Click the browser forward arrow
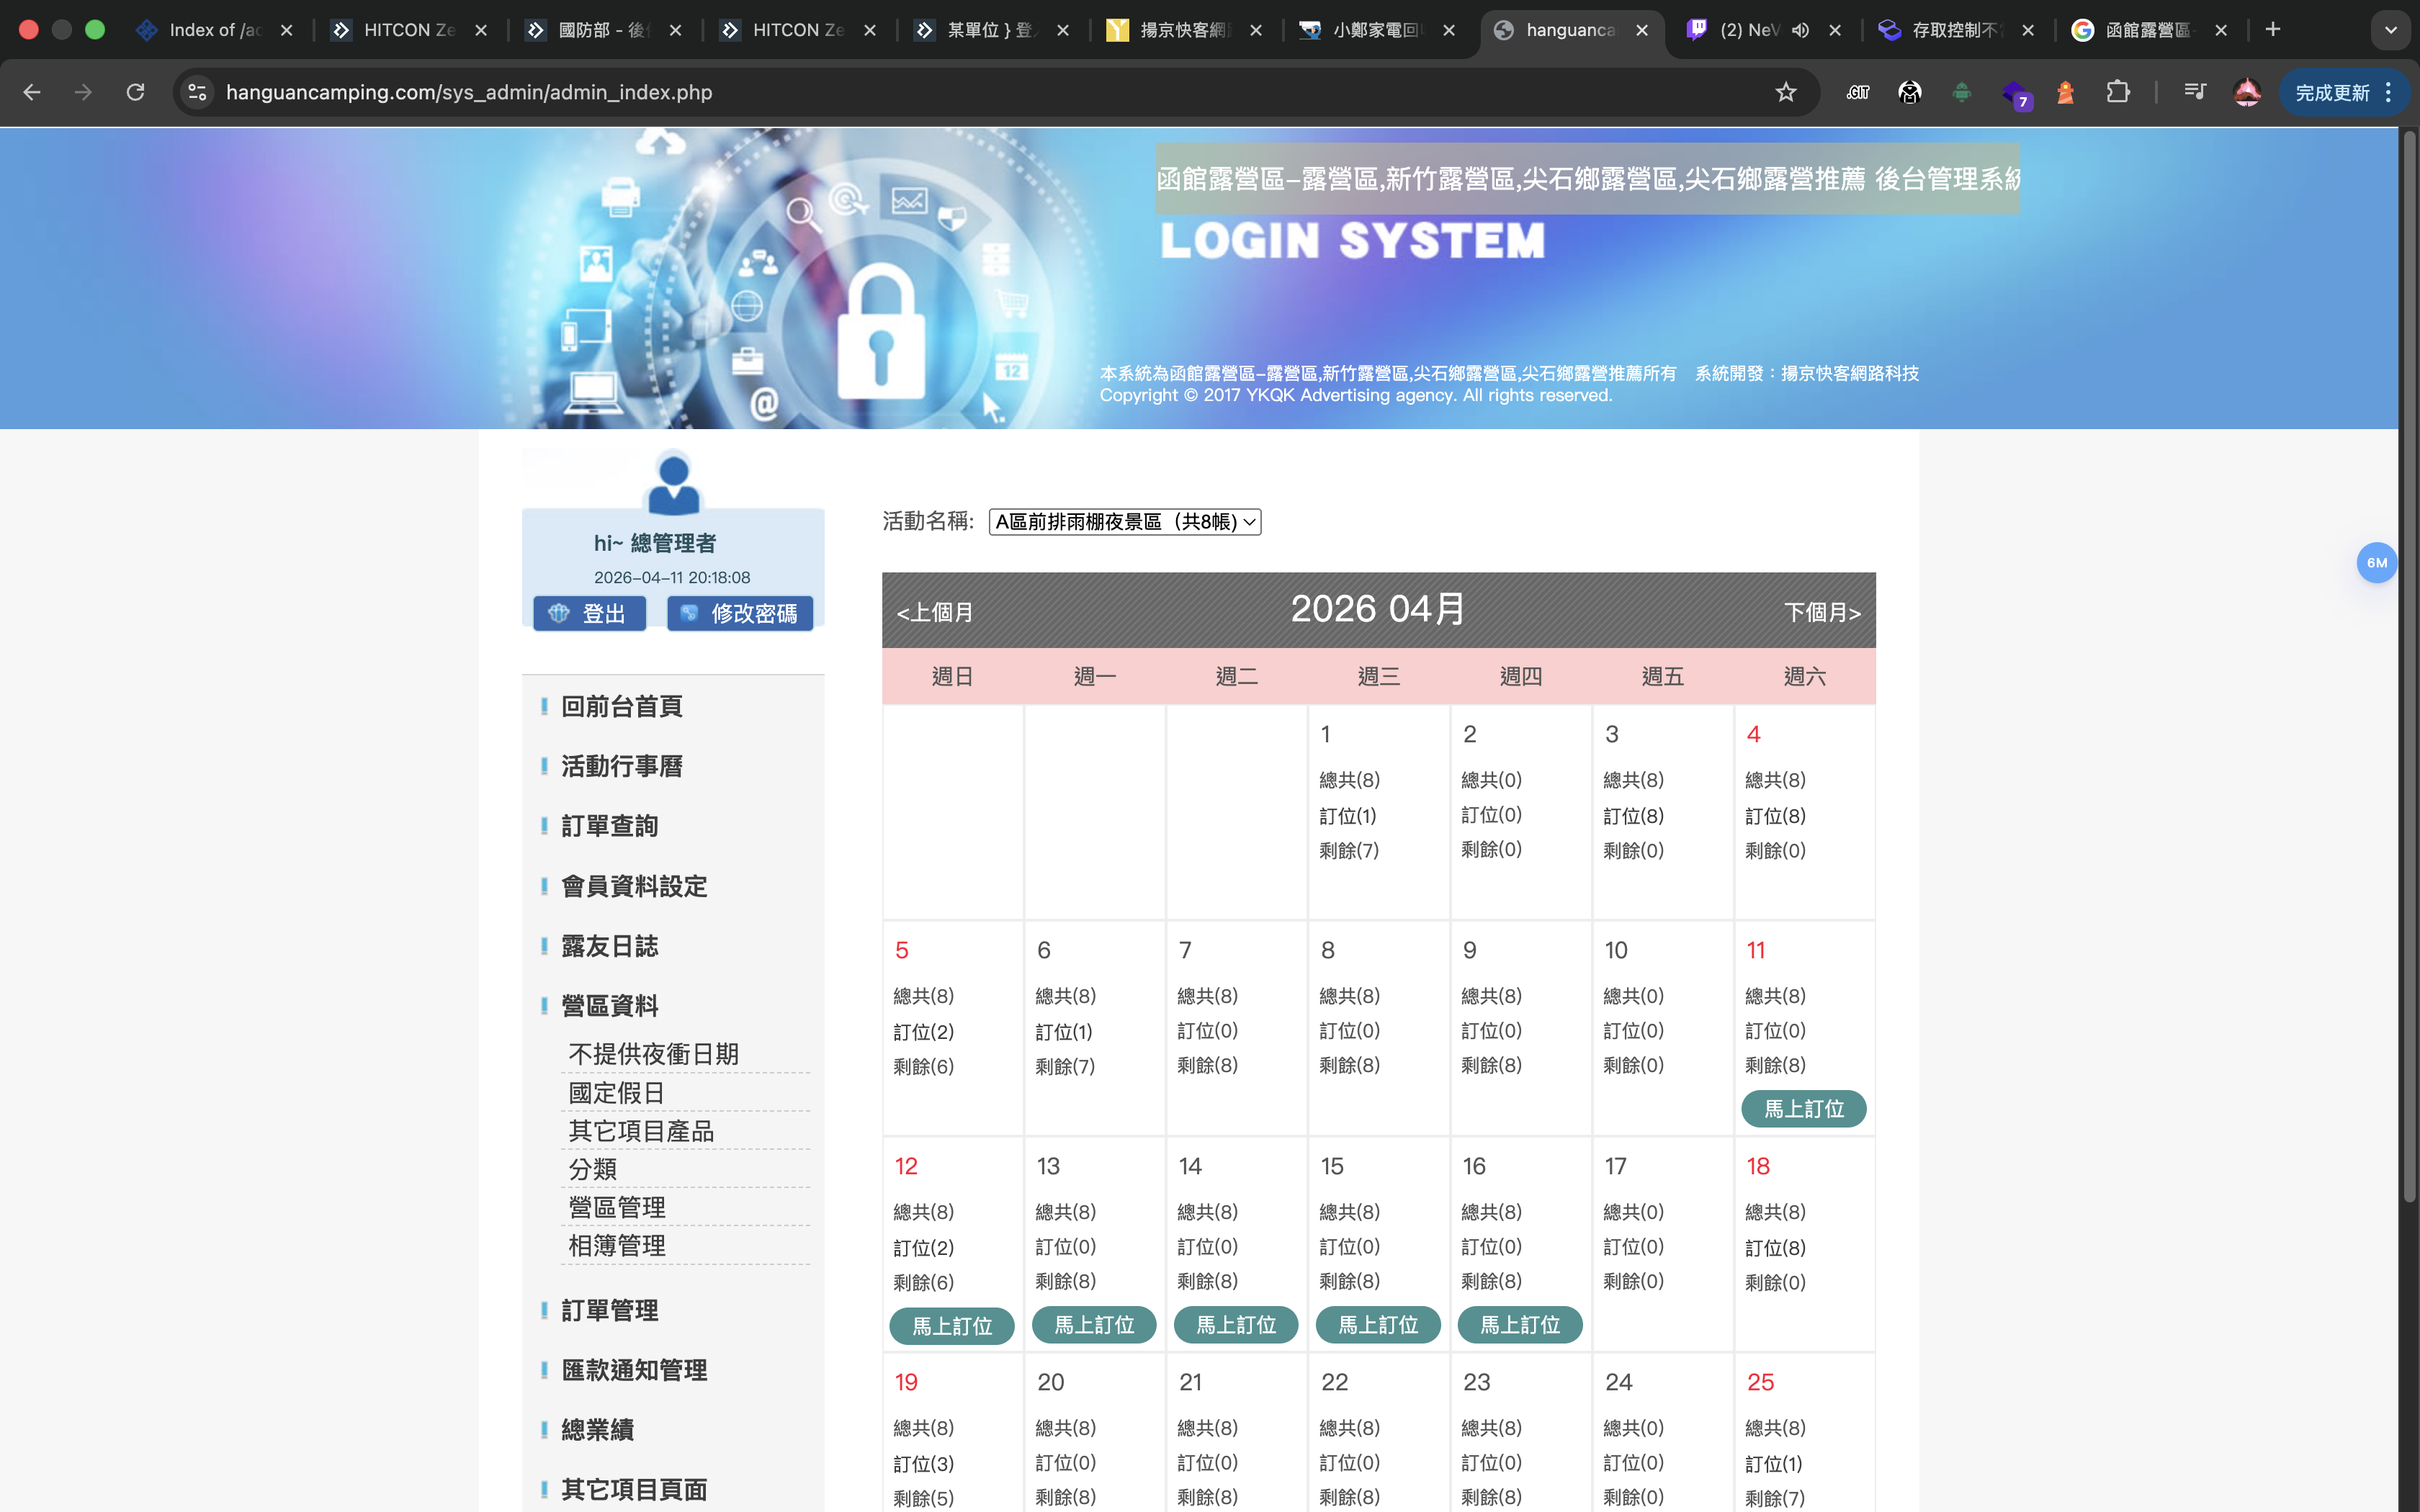Viewport: 2420px width, 1512px height. [84, 92]
